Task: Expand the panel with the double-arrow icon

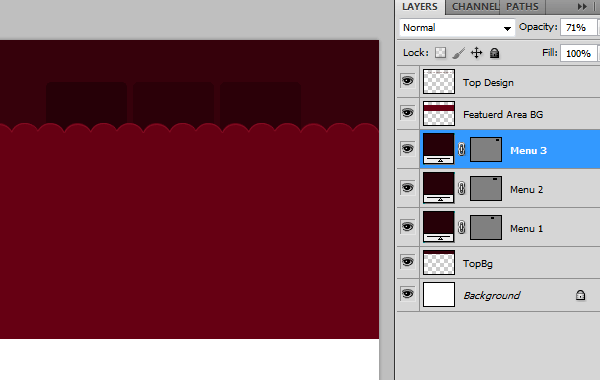Action: 582,7
